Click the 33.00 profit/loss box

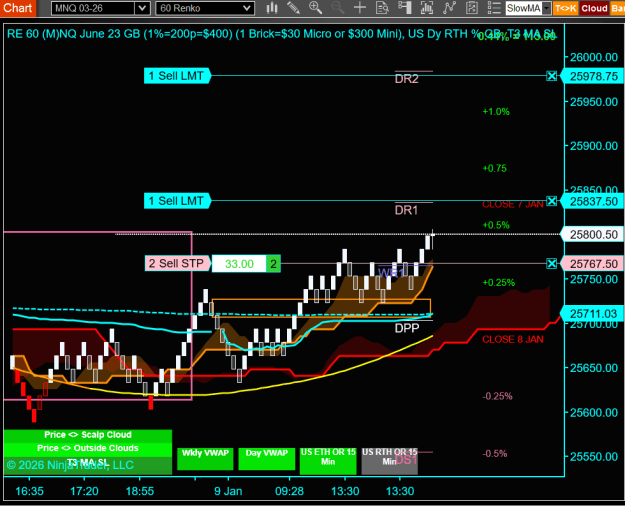[239, 264]
